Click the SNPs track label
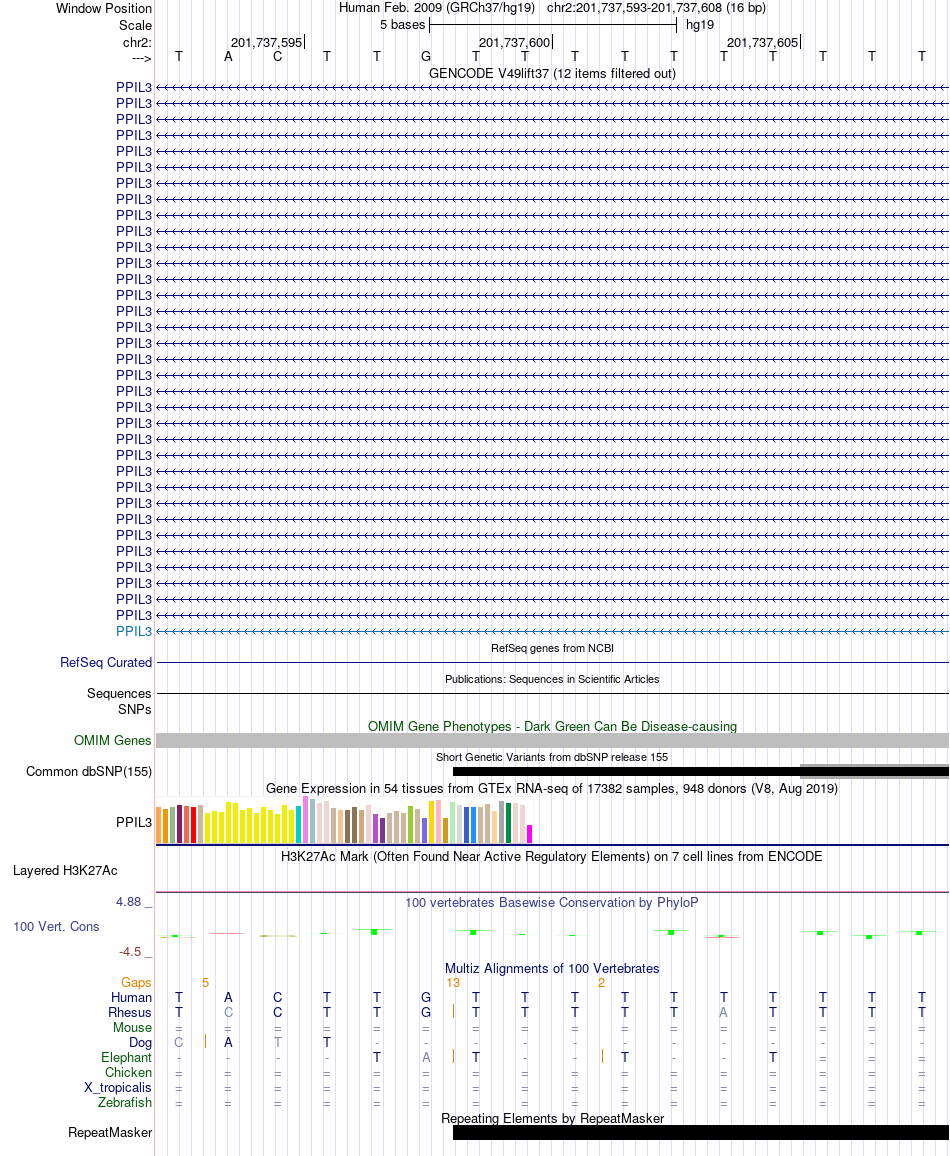Viewport: 950px width, 1156px height. pos(135,709)
